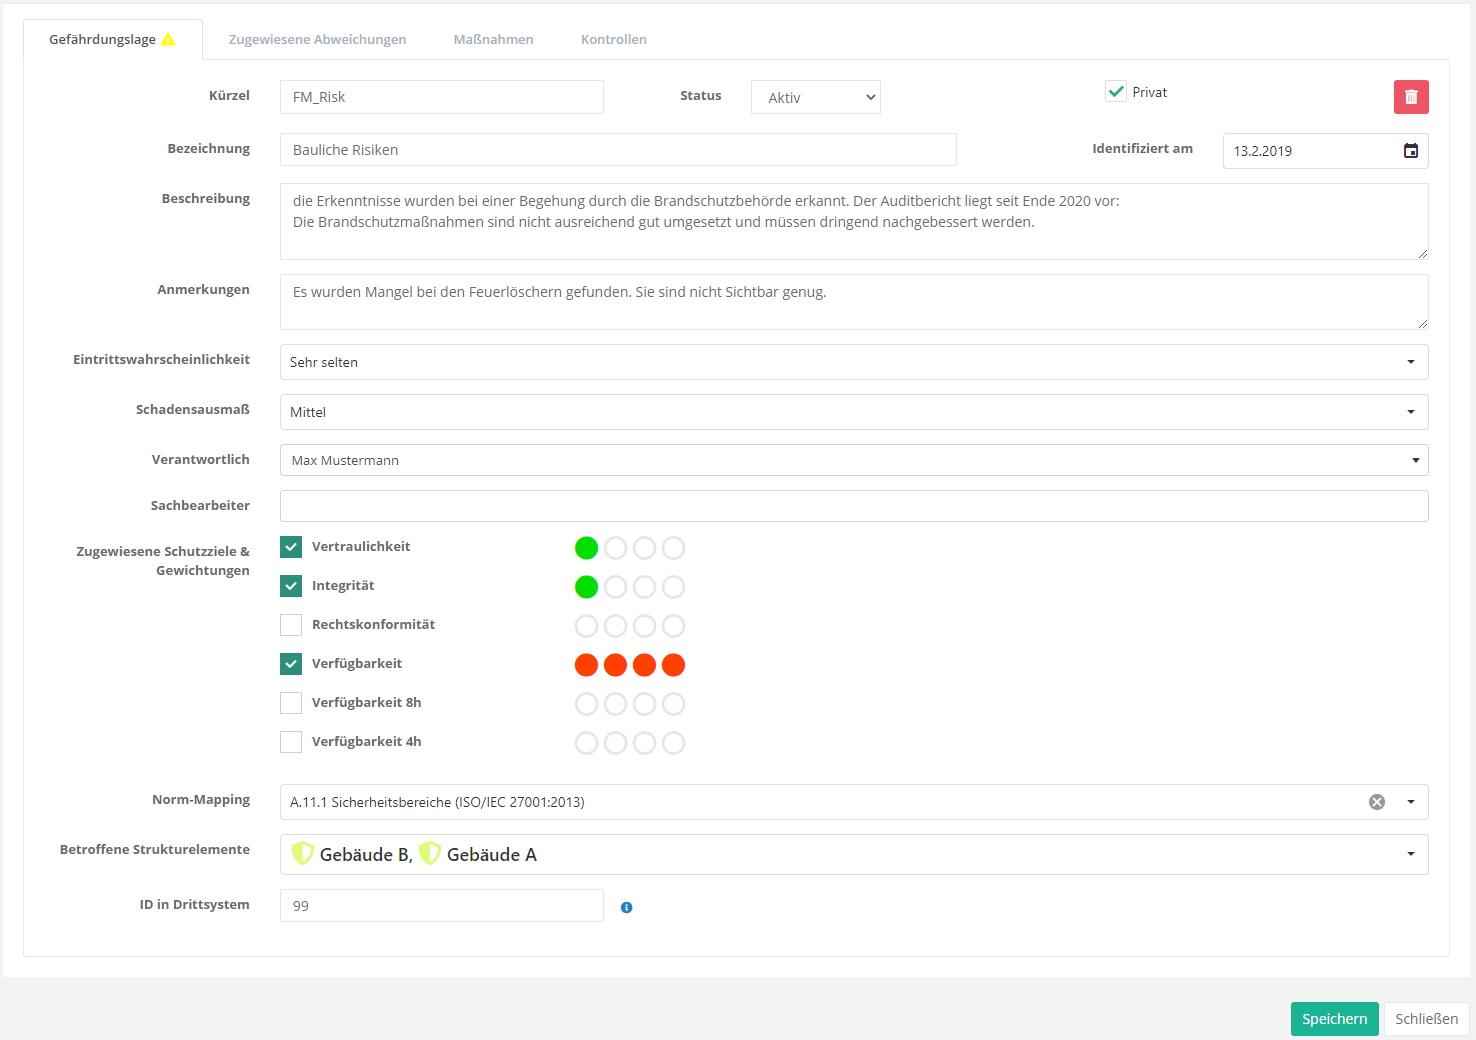The height and width of the screenshot is (1040, 1476).
Task: Enable the Rechtskonformität checkbox
Action: [291, 625]
